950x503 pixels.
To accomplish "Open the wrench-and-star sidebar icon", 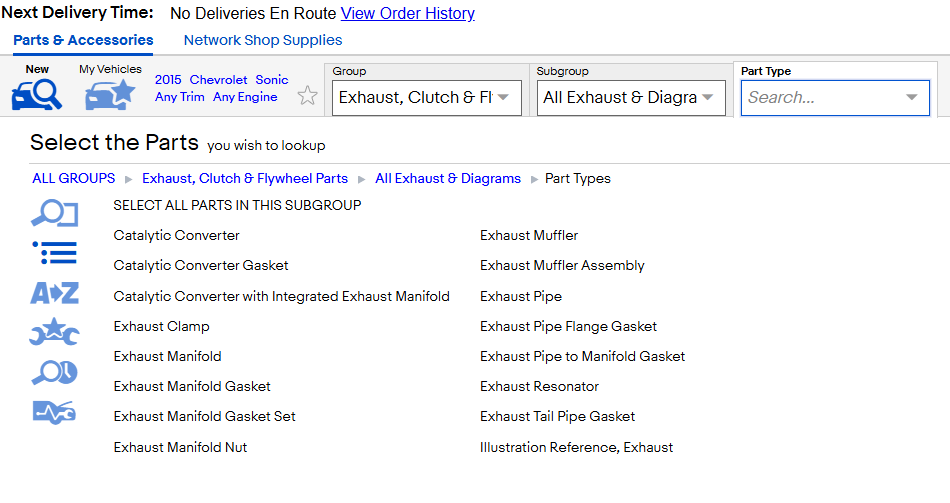I will pyautogui.click(x=55, y=332).
